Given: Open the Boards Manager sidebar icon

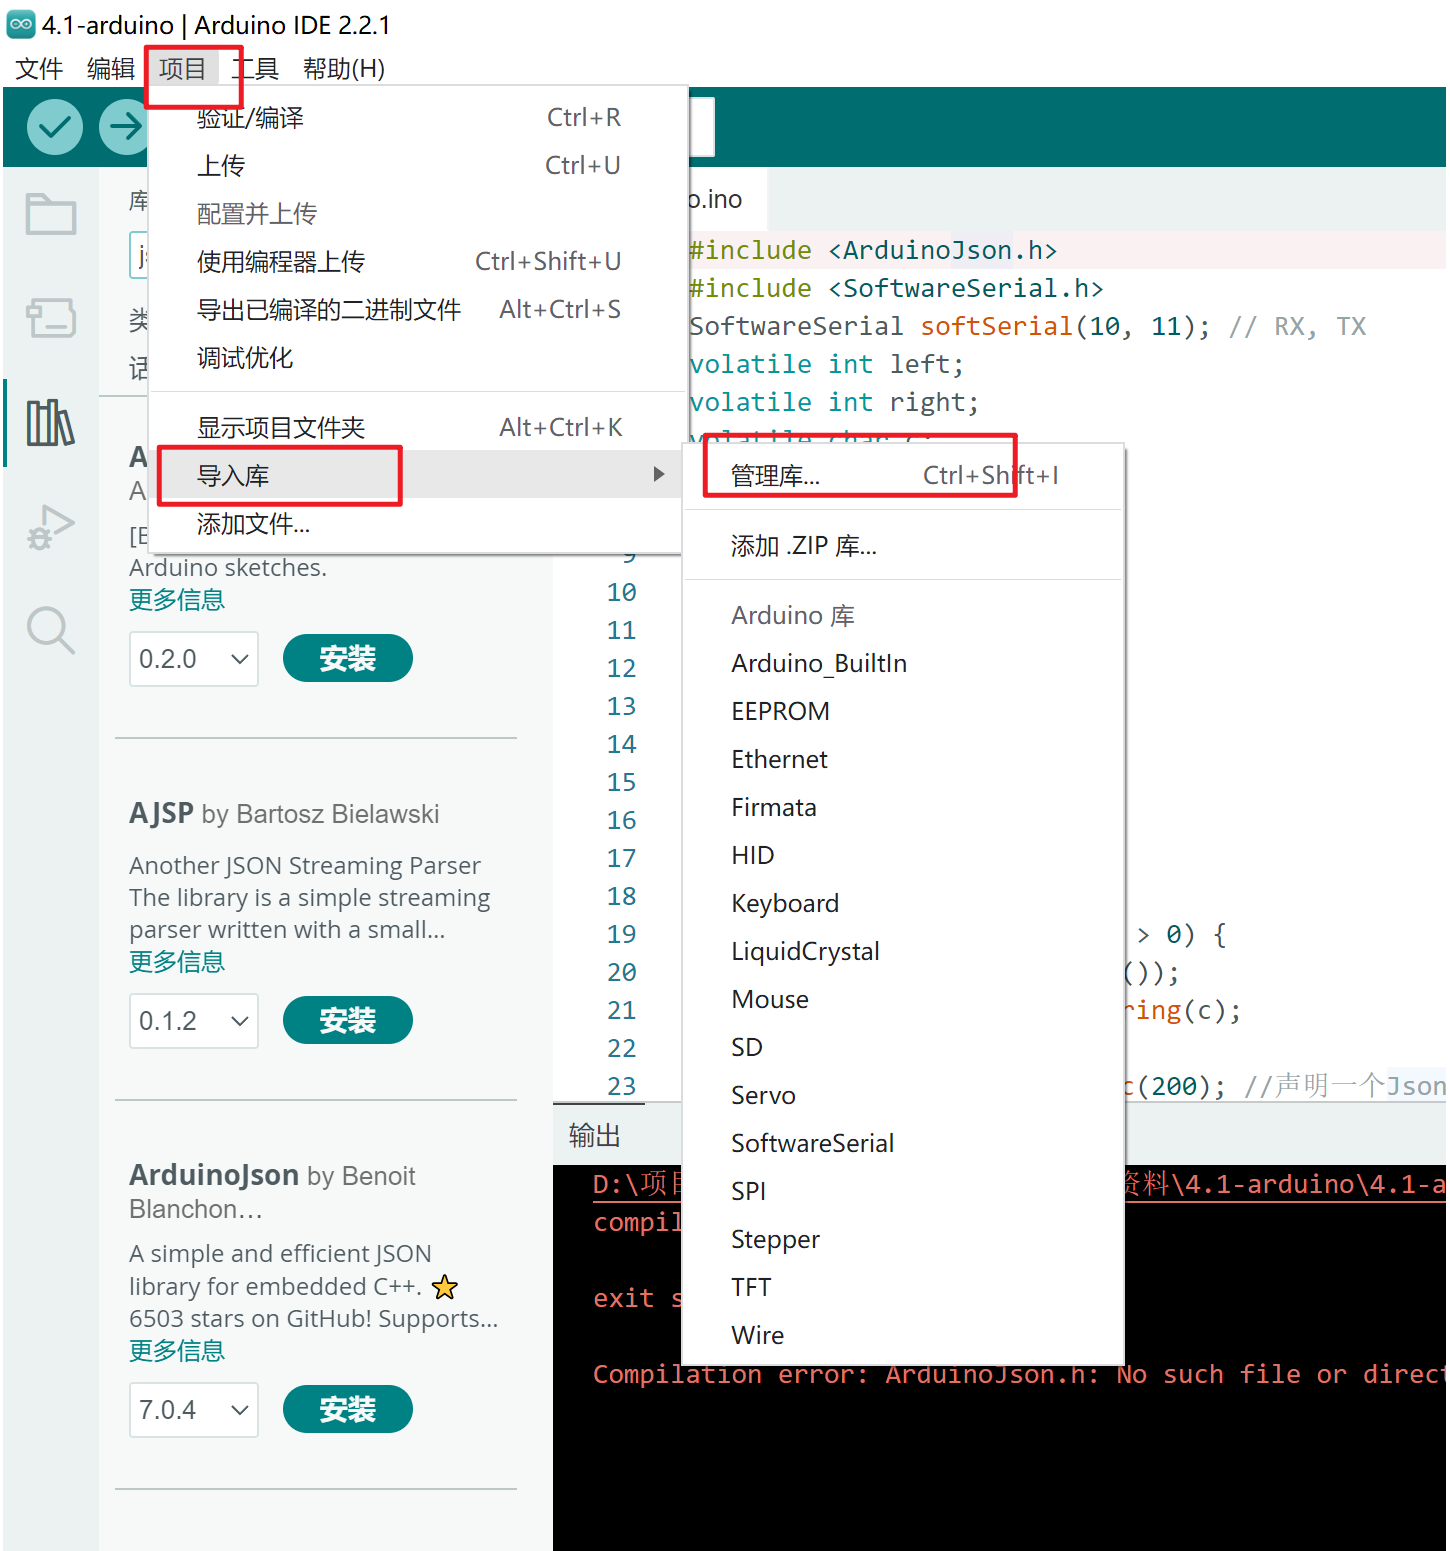Looking at the screenshot, I should tap(51, 318).
